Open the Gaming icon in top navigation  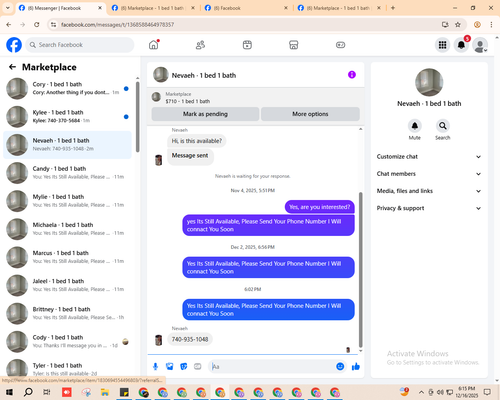(340, 45)
